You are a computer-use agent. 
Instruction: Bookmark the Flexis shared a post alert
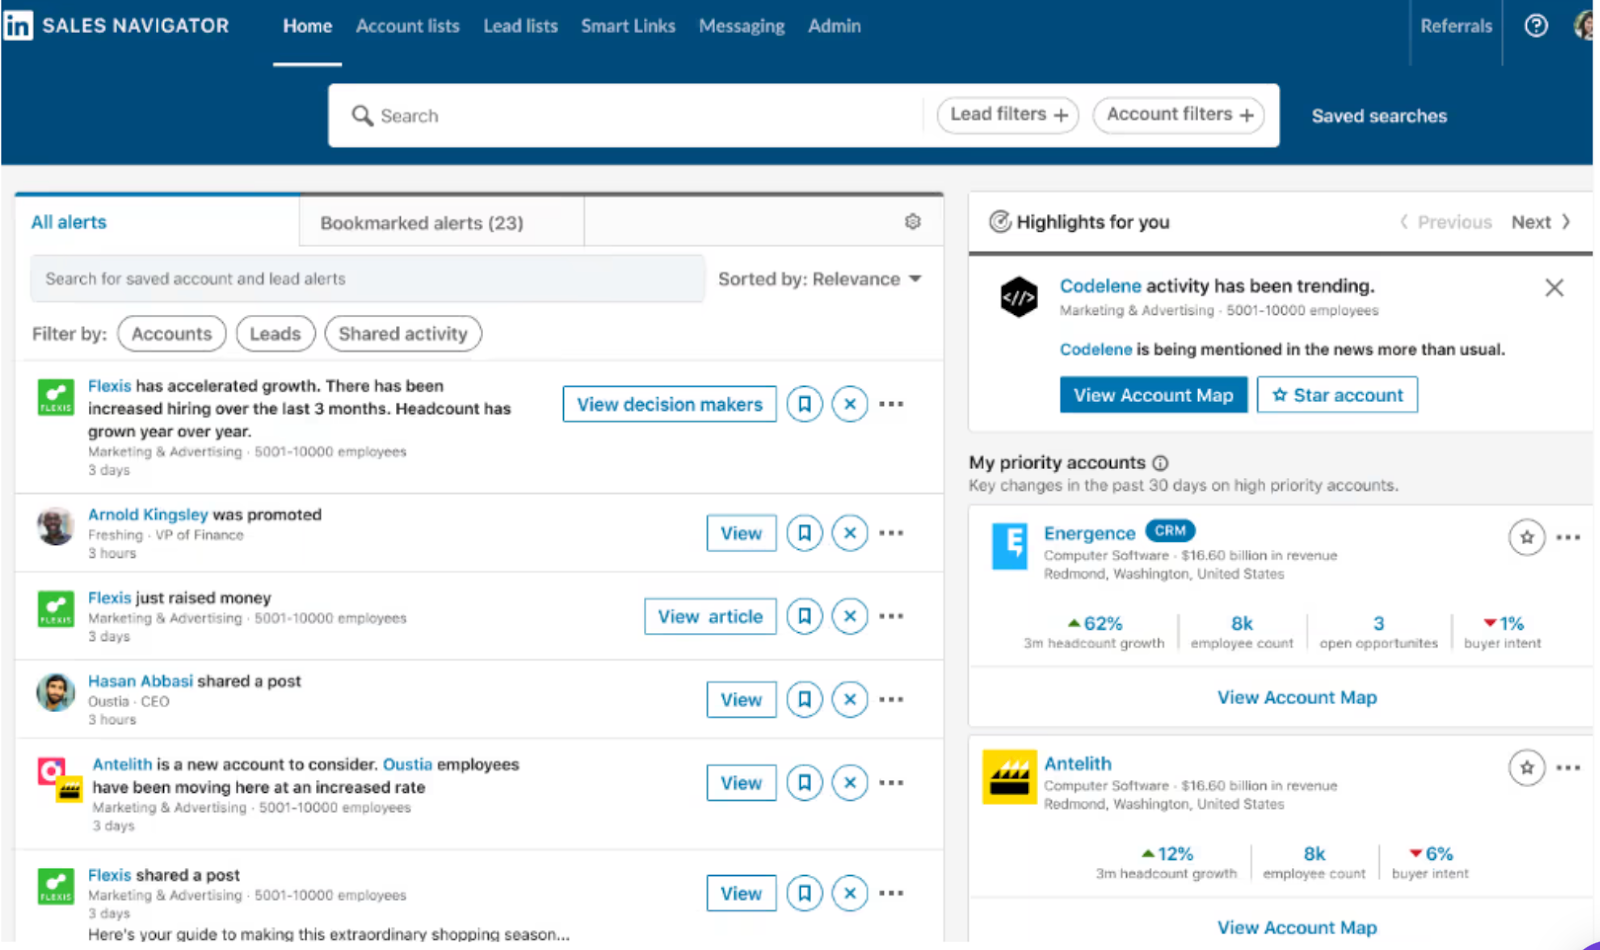point(804,893)
